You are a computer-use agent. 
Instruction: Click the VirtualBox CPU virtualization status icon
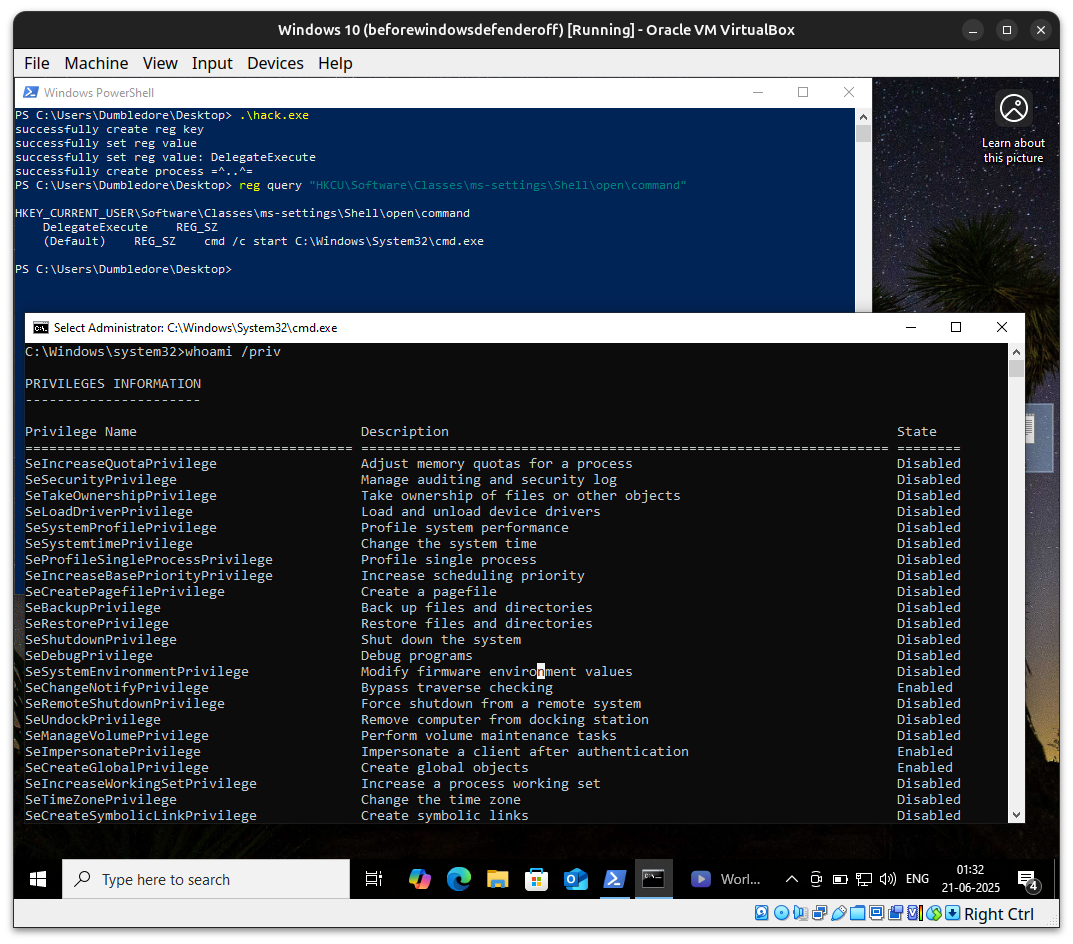click(915, 913)
